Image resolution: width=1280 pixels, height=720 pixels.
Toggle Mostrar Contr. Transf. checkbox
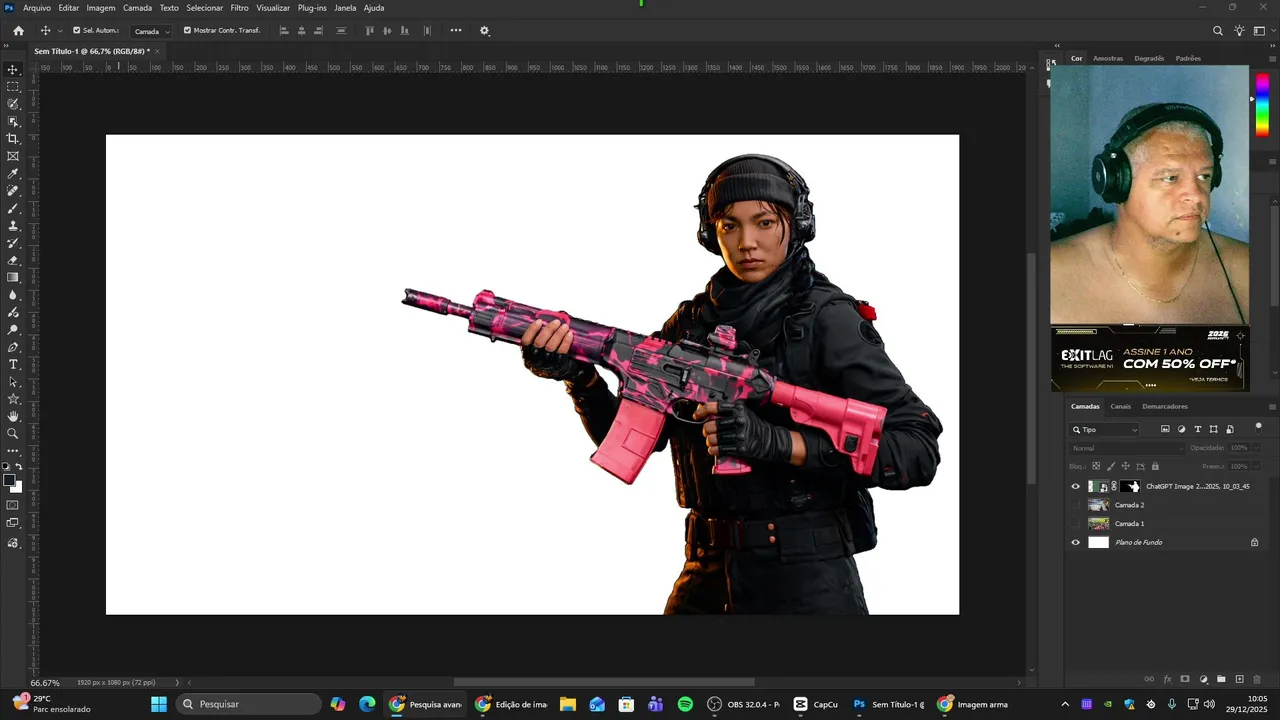187,30
